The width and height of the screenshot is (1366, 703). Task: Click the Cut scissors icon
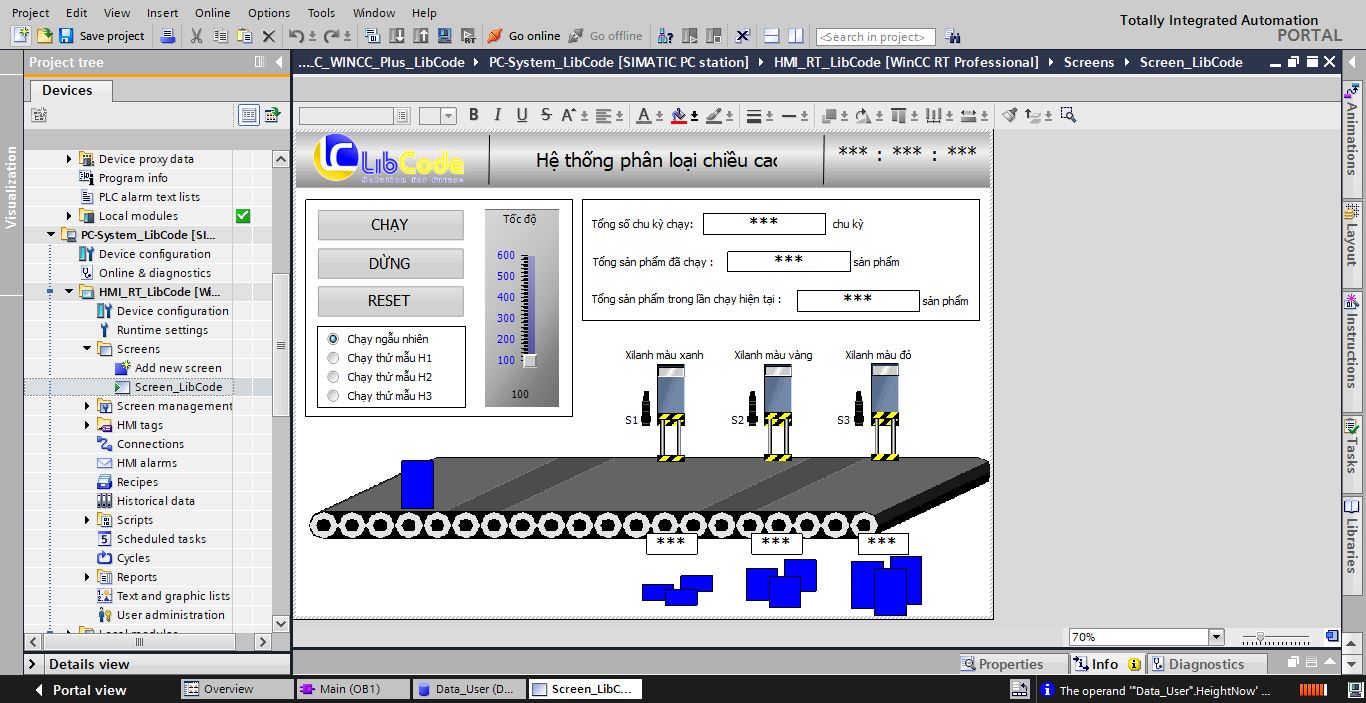point(196,36)
